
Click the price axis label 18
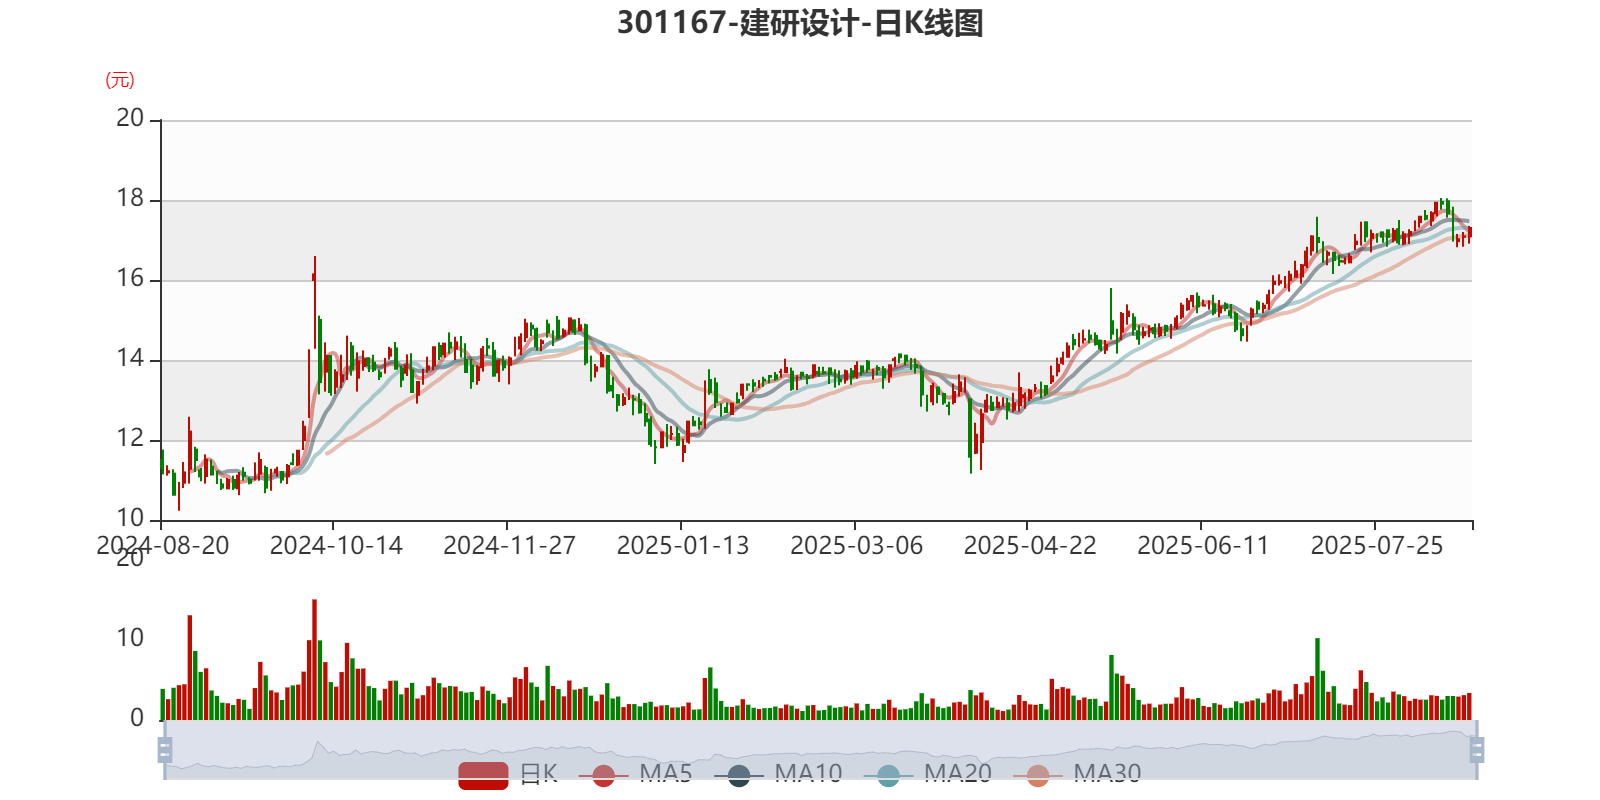pyautogui.click(x=130, y=198)
